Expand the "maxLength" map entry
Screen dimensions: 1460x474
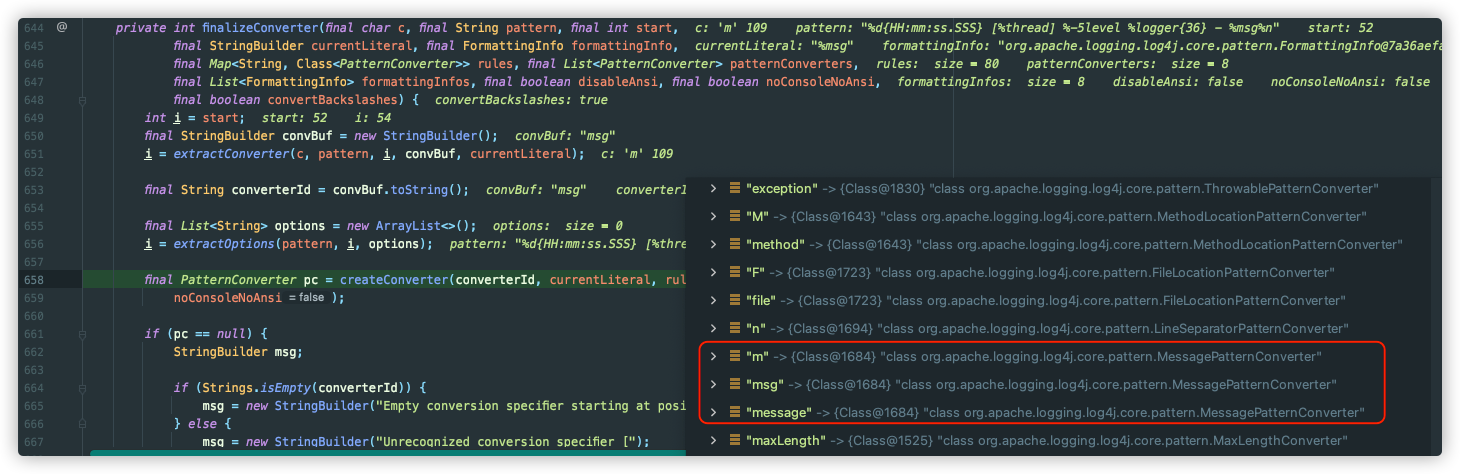point(713,440)
